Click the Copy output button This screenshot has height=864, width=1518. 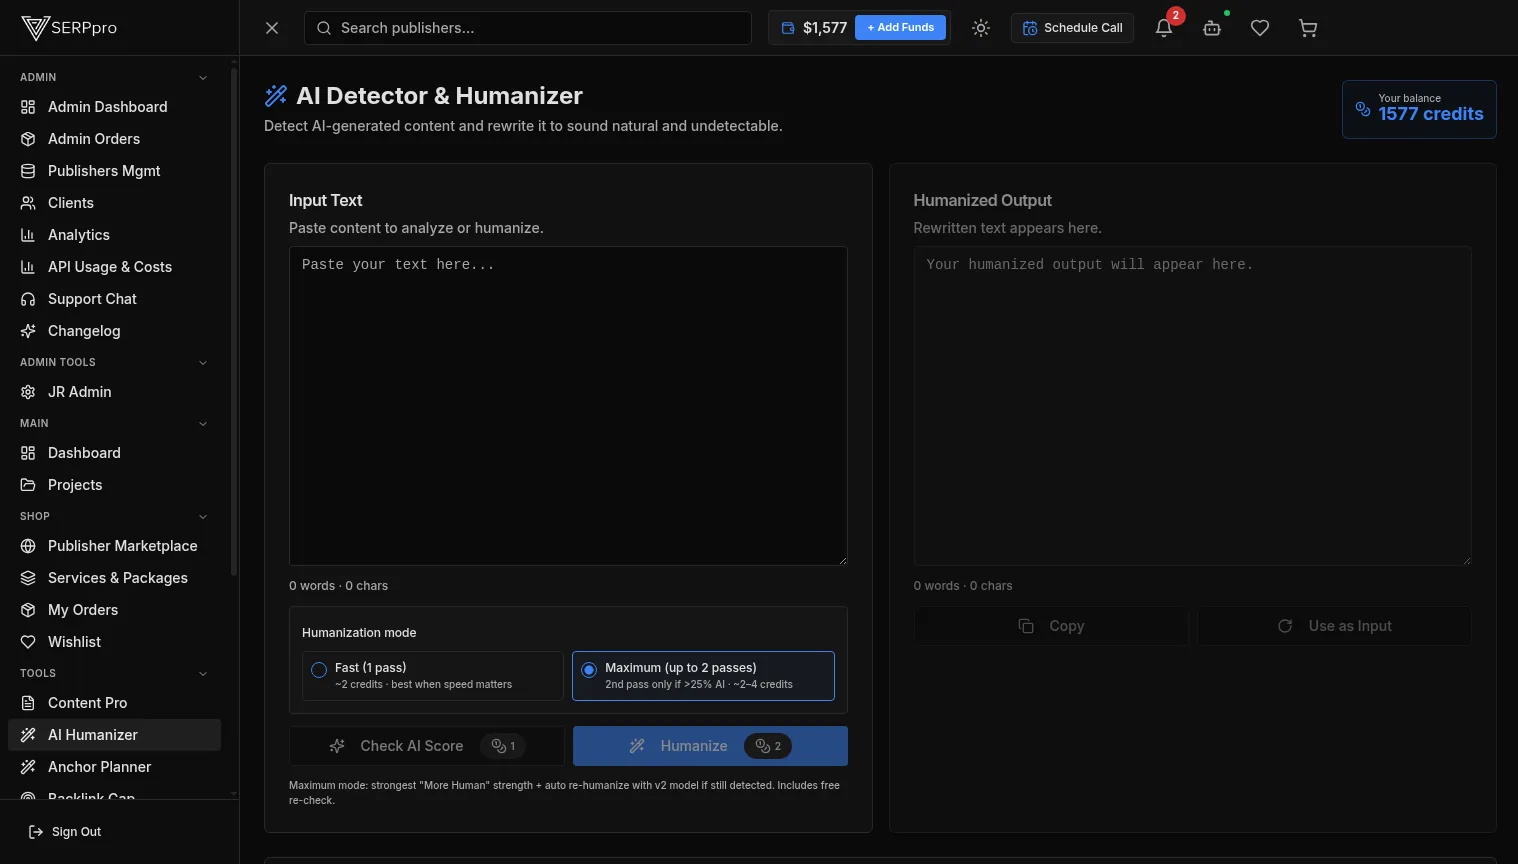(1051, 626)
